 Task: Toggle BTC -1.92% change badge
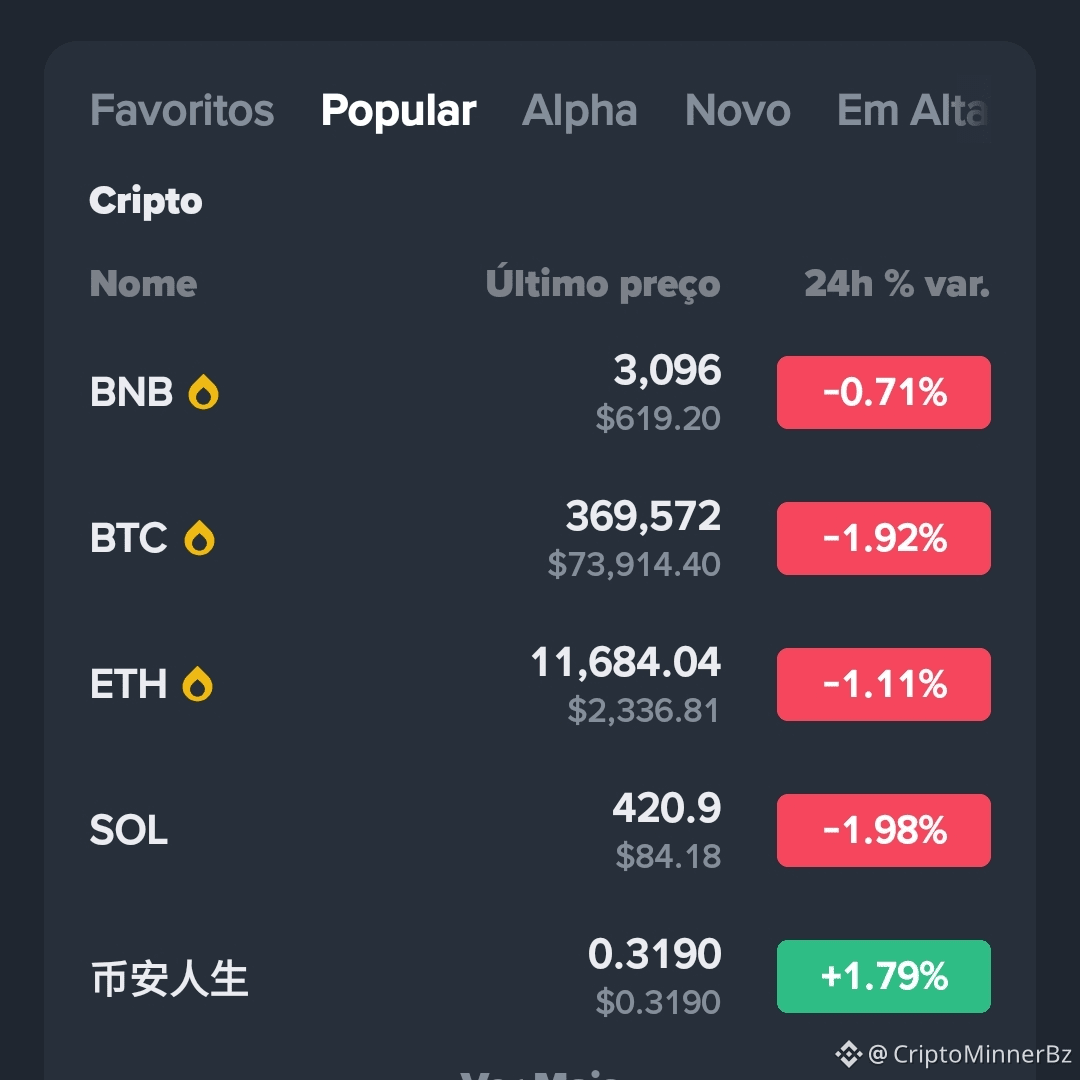click(884, 539)
